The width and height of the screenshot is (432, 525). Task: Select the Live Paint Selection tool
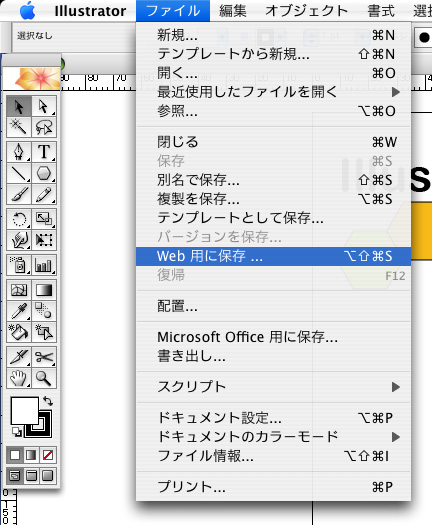coord(44,332)
